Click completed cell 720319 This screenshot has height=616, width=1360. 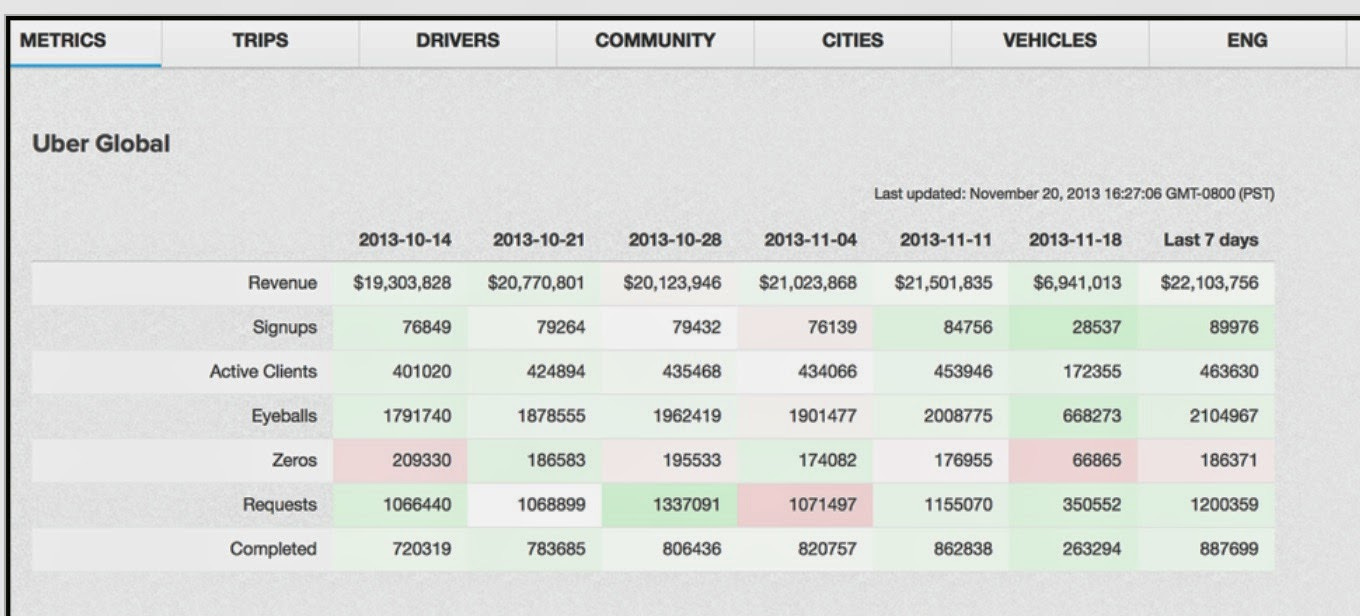click(x=400, y=549)
